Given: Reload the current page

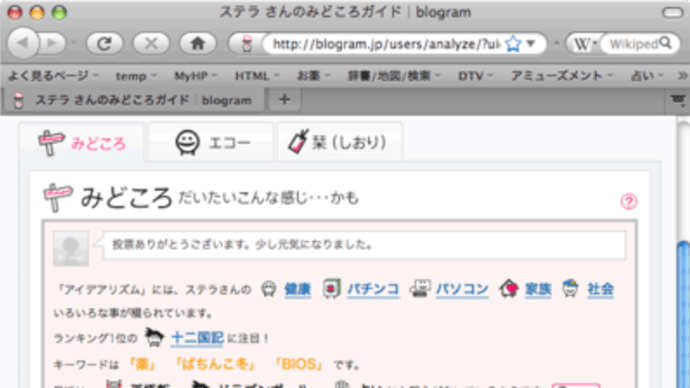Looking at the screenshot, I should click(x=104, y=43).
